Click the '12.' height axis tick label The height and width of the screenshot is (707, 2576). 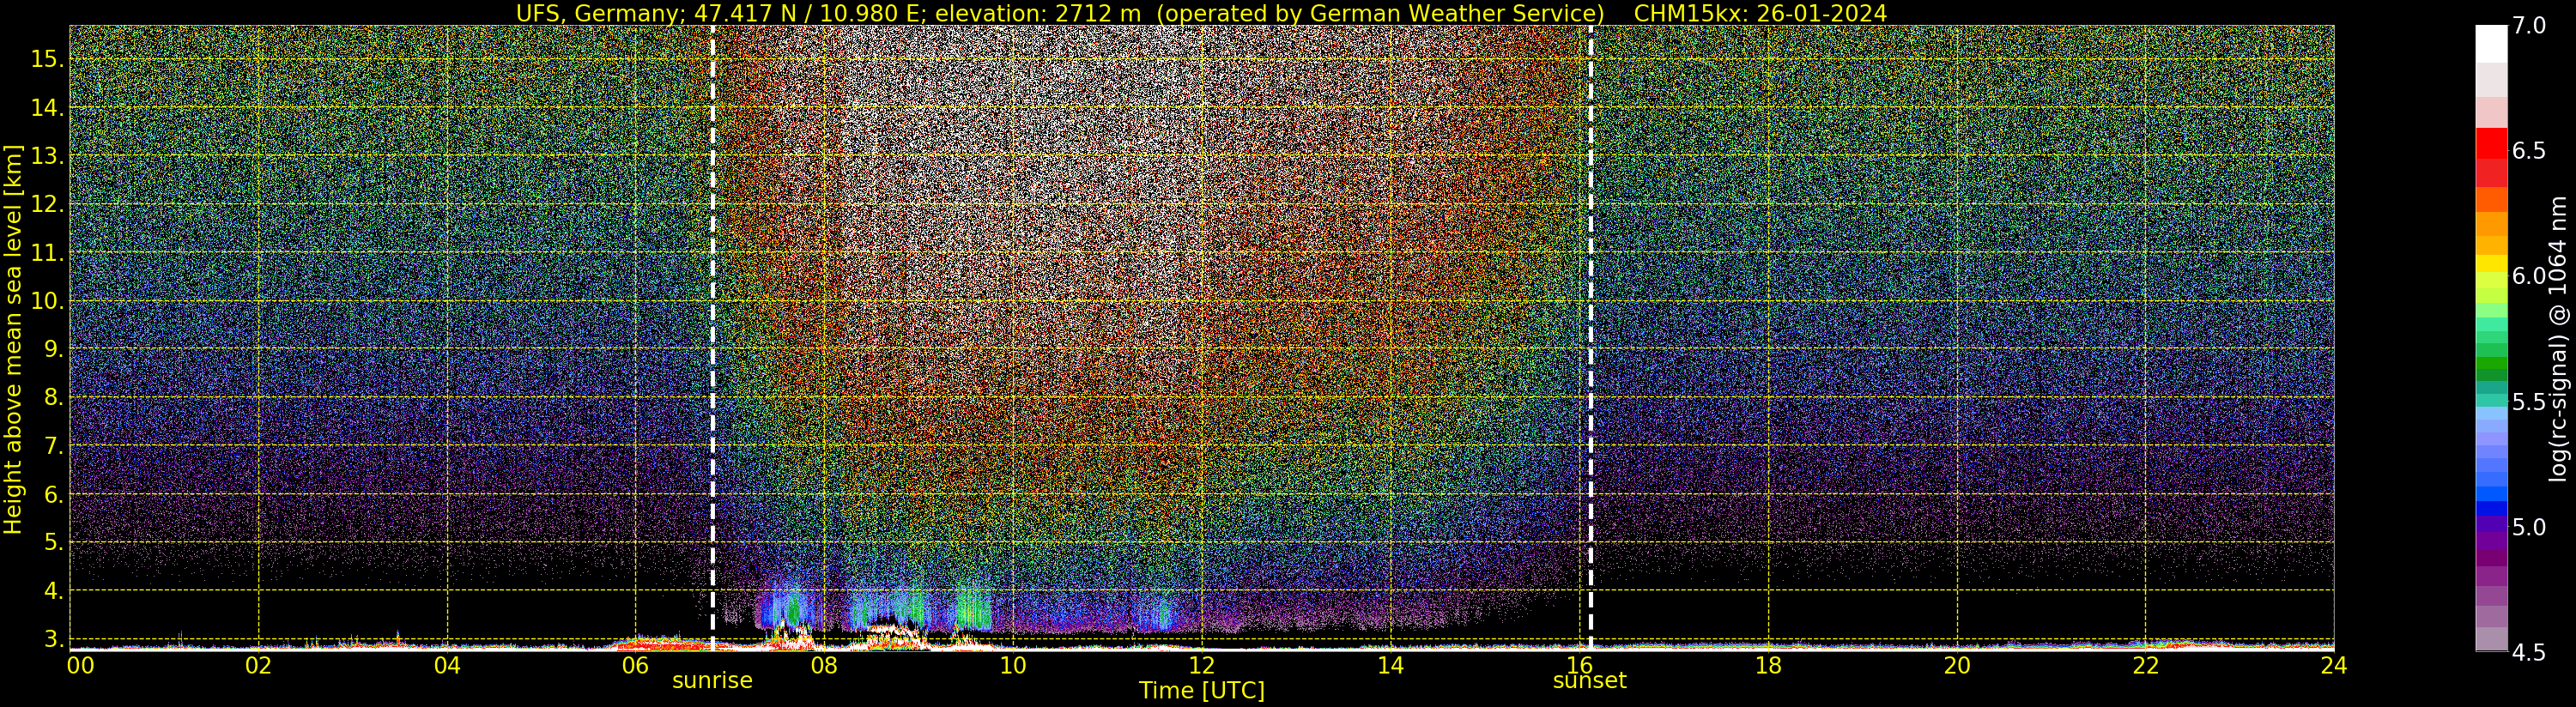pyautogui.click(x=47, y=204)
